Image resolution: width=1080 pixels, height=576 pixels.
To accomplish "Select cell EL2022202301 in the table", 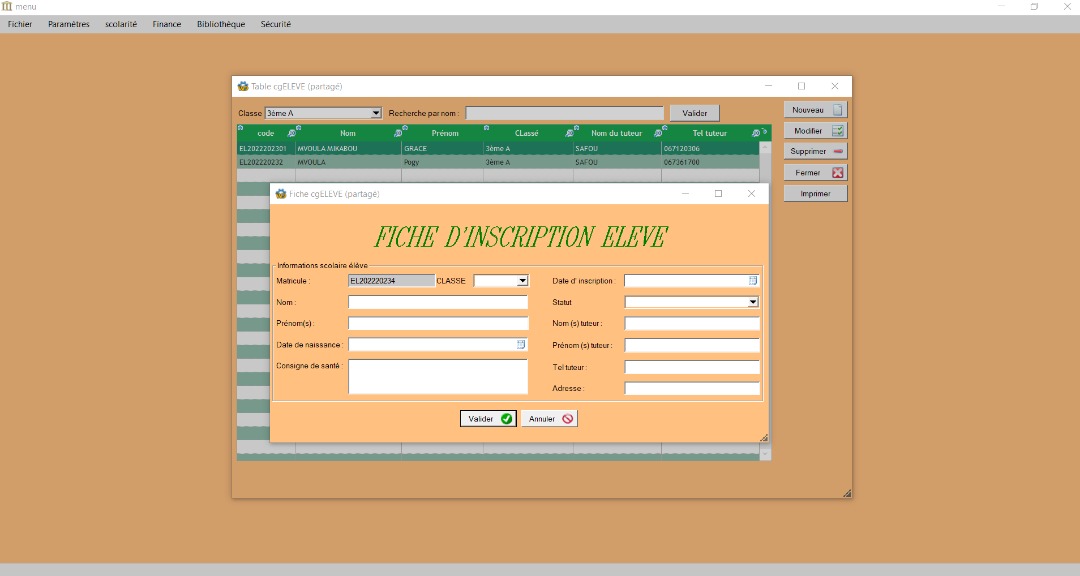I will click(x=266, y=148).
